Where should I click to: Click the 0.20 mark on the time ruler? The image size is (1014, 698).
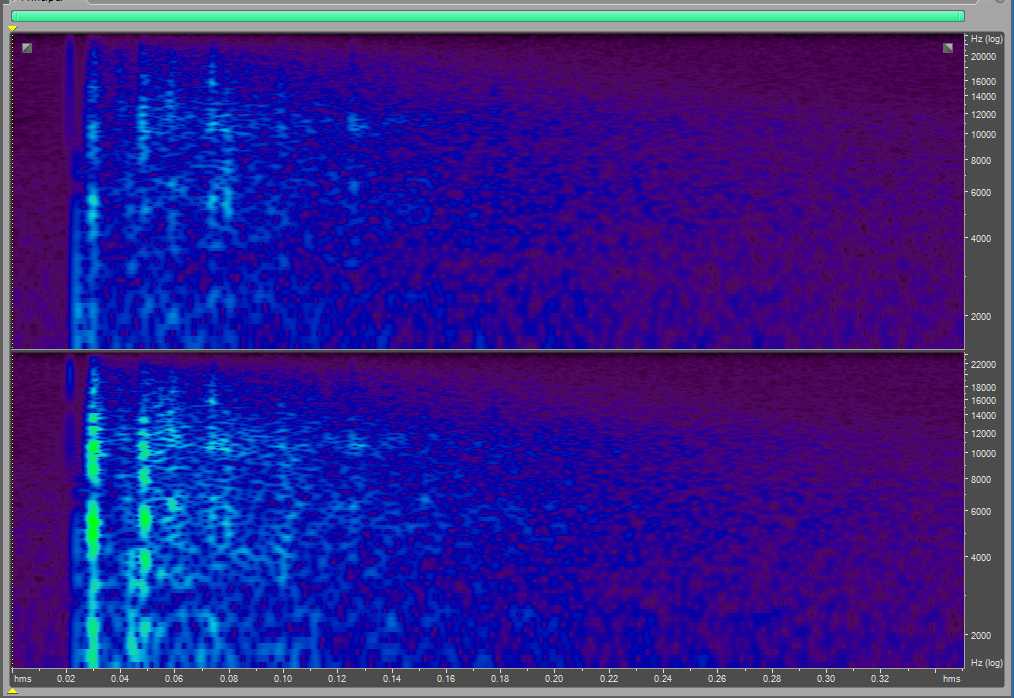click(554, 679)
